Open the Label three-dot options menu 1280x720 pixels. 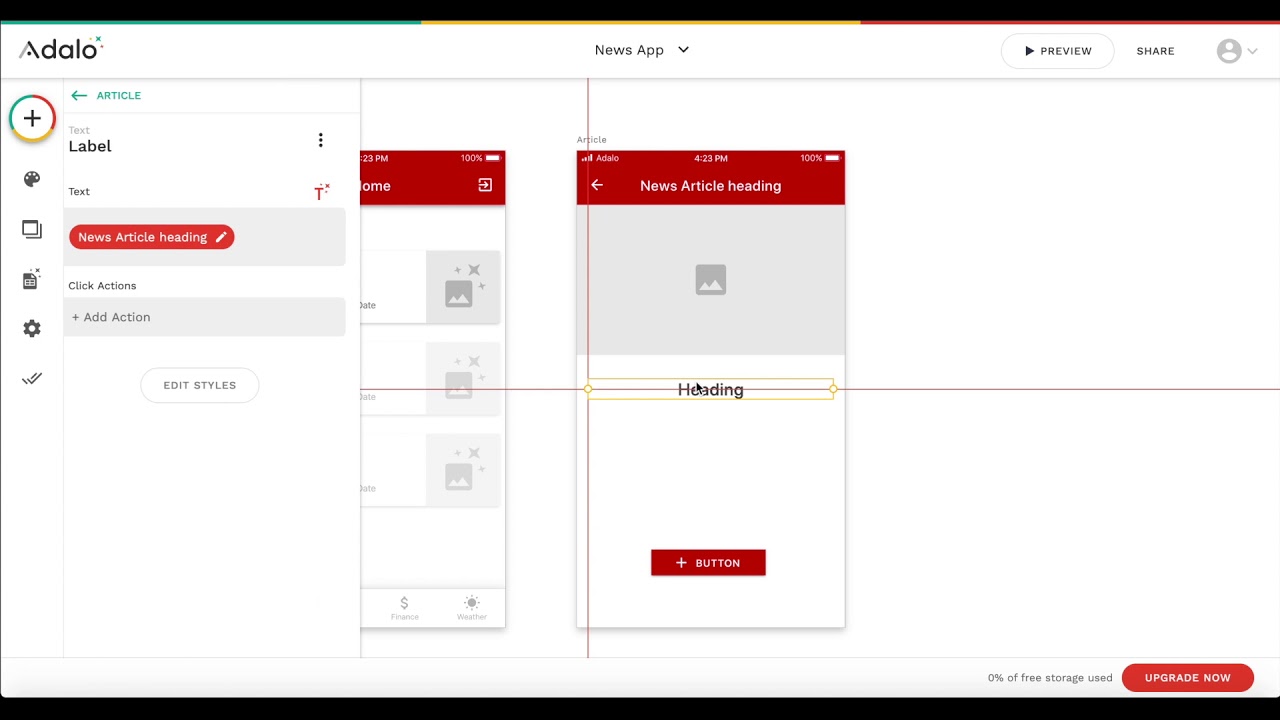point(320,140)
